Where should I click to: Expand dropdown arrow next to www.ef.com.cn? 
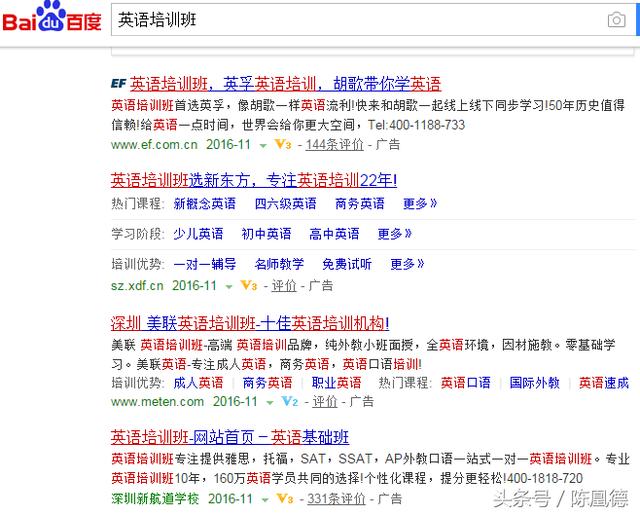263,145
